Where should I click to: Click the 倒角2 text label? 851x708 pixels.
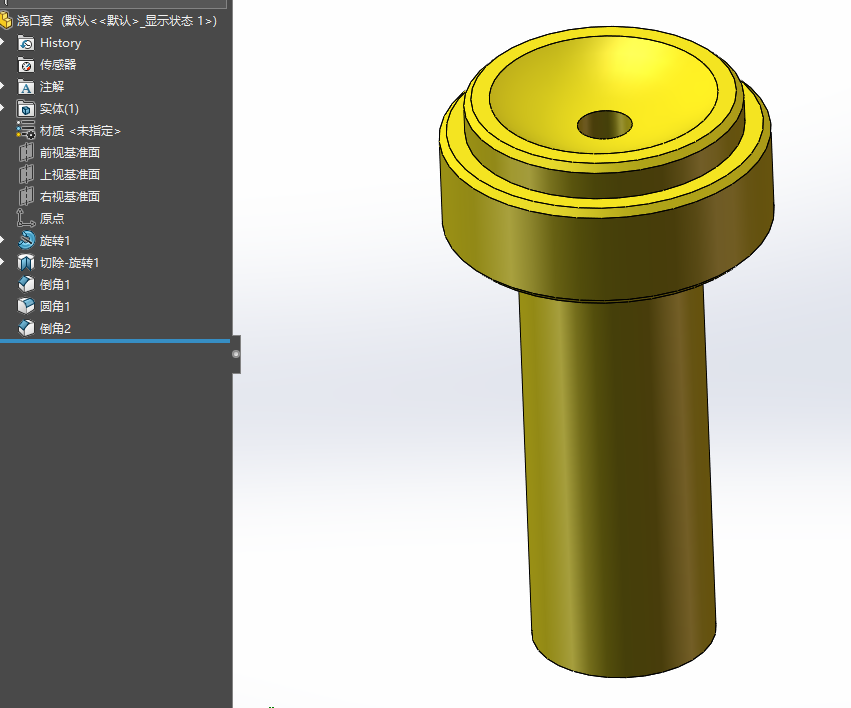[55, 328]
